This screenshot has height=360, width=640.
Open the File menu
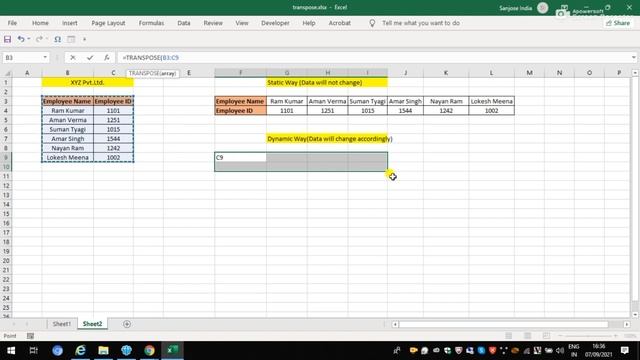click(x=12, y=23)
